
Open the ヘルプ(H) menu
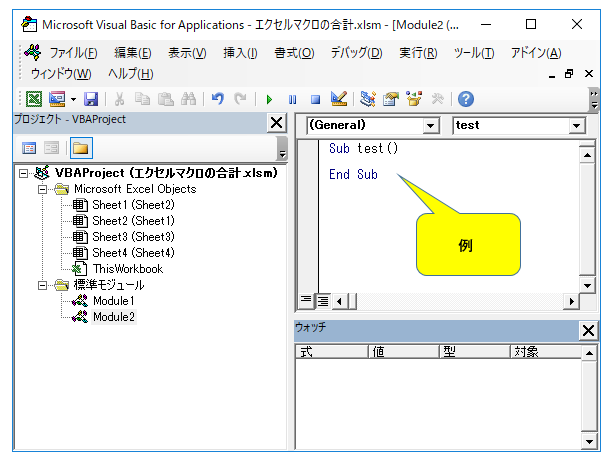[130, 73]
